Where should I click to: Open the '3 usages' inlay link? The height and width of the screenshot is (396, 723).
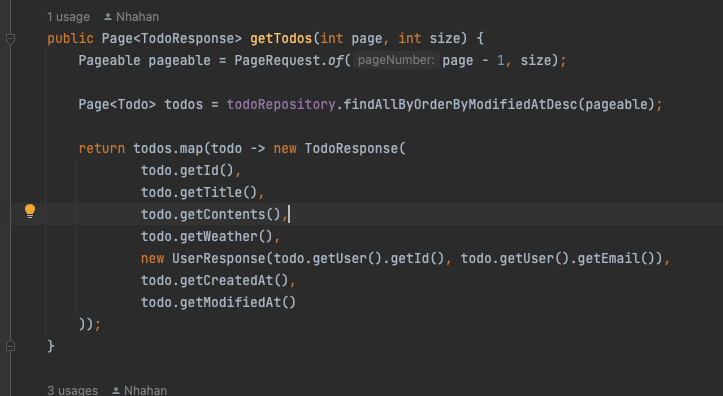72,390
